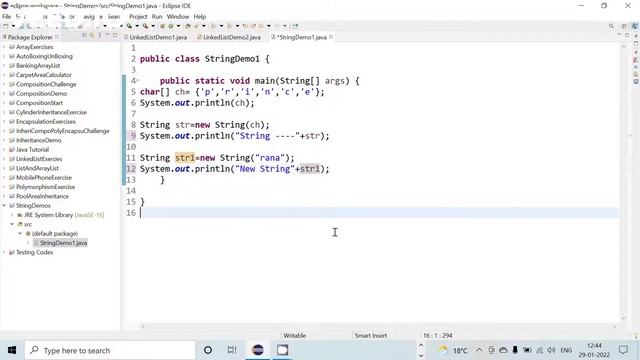
Task: Open the Run menu
Action: 157,17
